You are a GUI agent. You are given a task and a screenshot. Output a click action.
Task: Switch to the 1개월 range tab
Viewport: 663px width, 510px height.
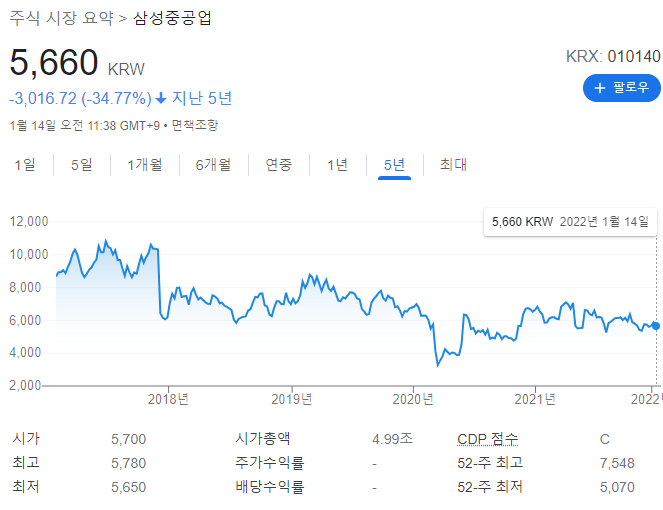click(145, 165)
